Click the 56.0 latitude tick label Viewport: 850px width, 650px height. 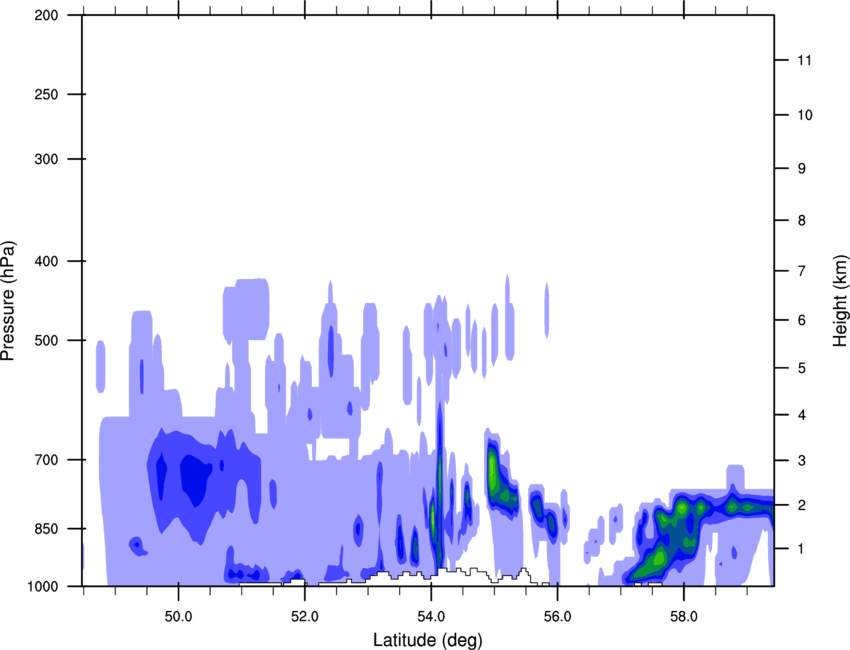(557, 613)
